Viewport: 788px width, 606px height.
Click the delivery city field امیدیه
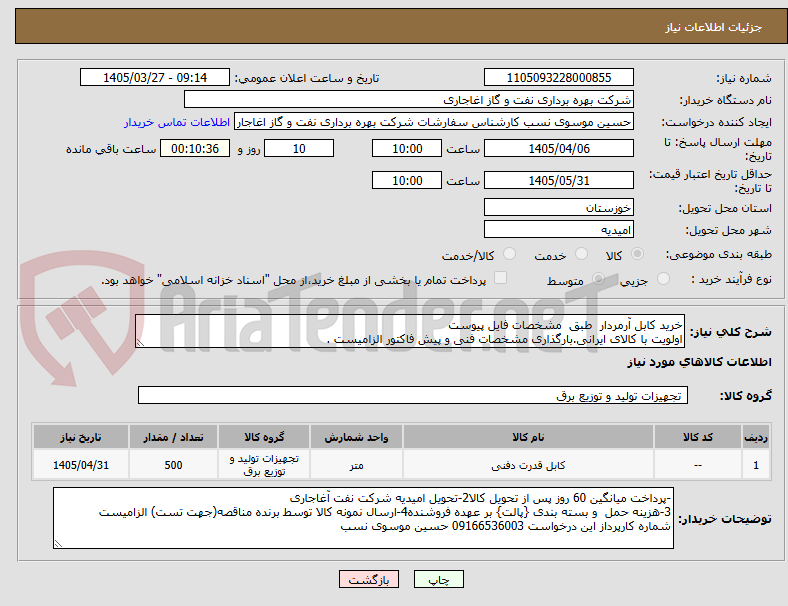click(559, 230)
